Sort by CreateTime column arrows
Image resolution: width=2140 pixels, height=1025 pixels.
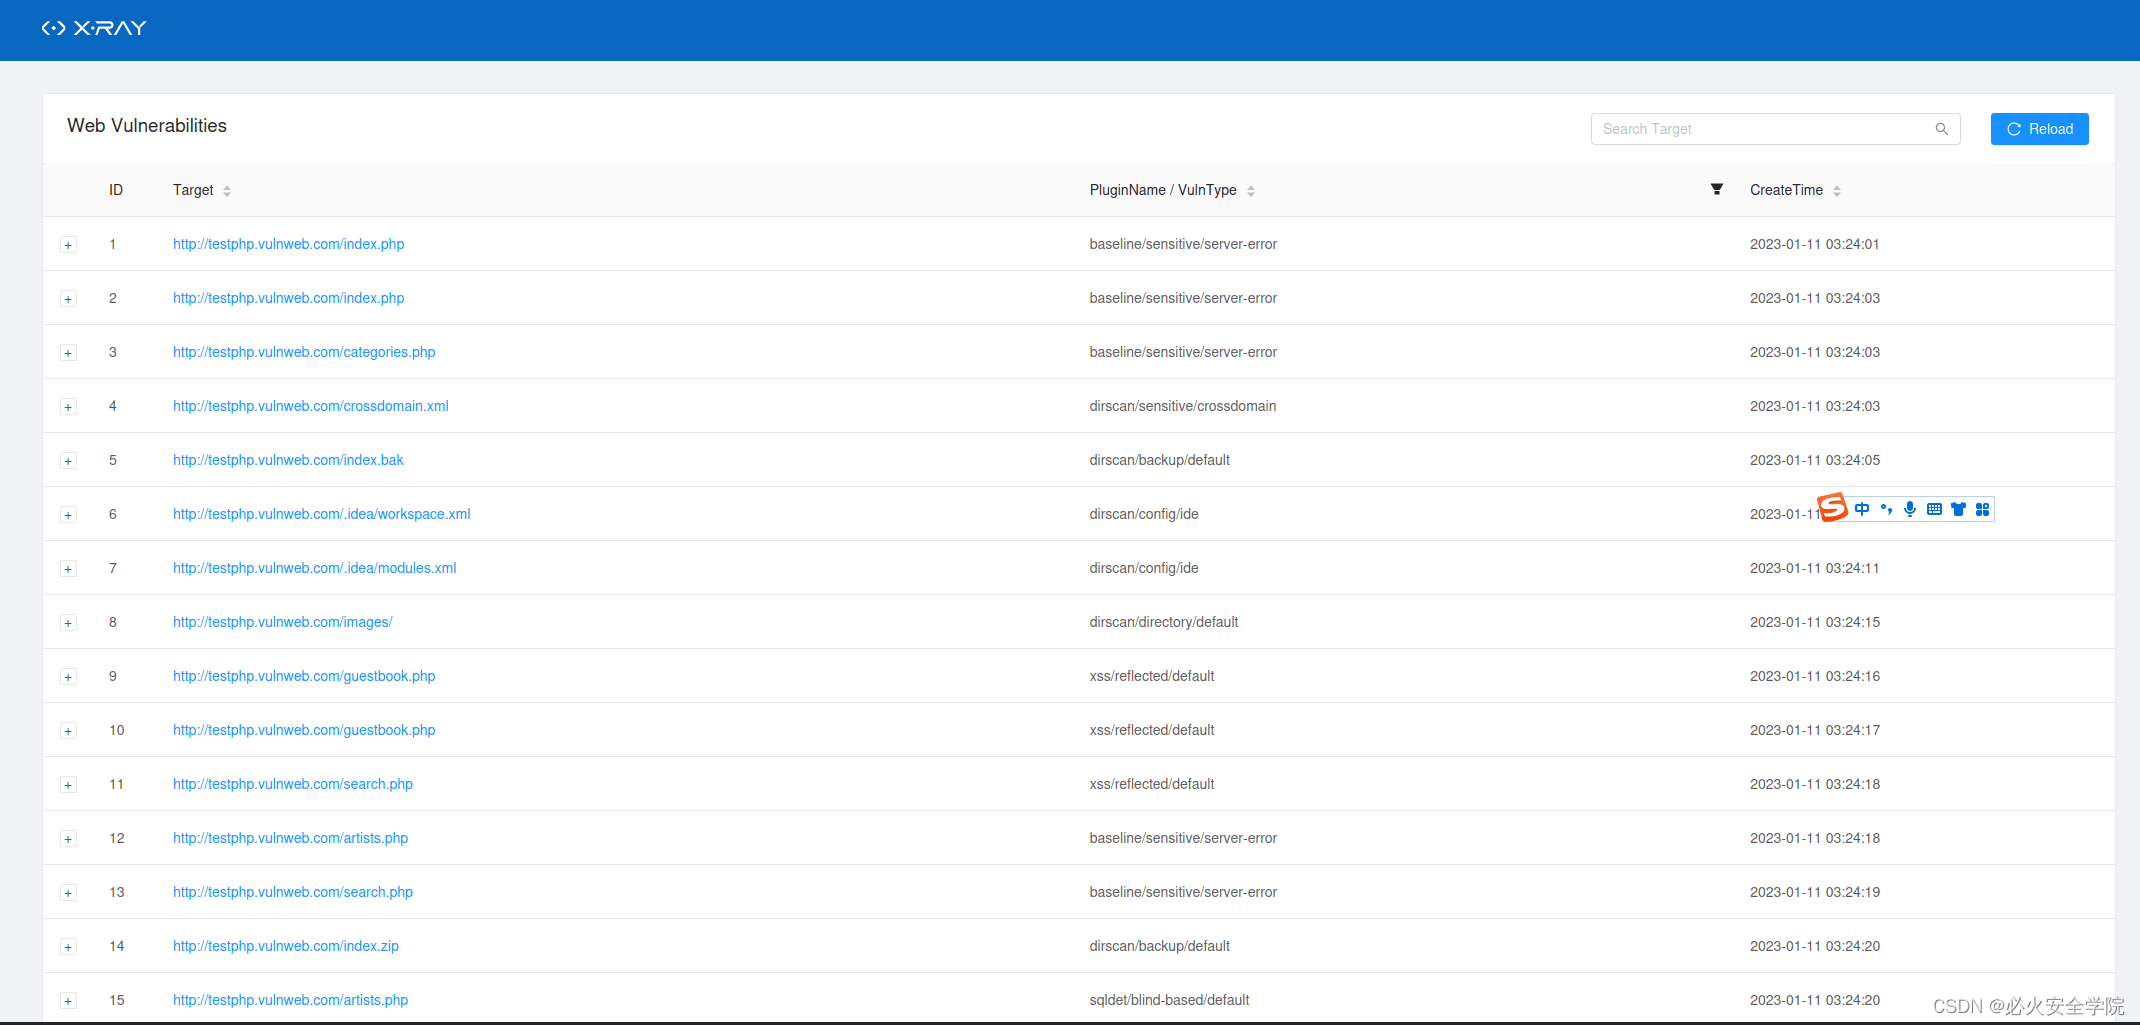[1837, 191]
